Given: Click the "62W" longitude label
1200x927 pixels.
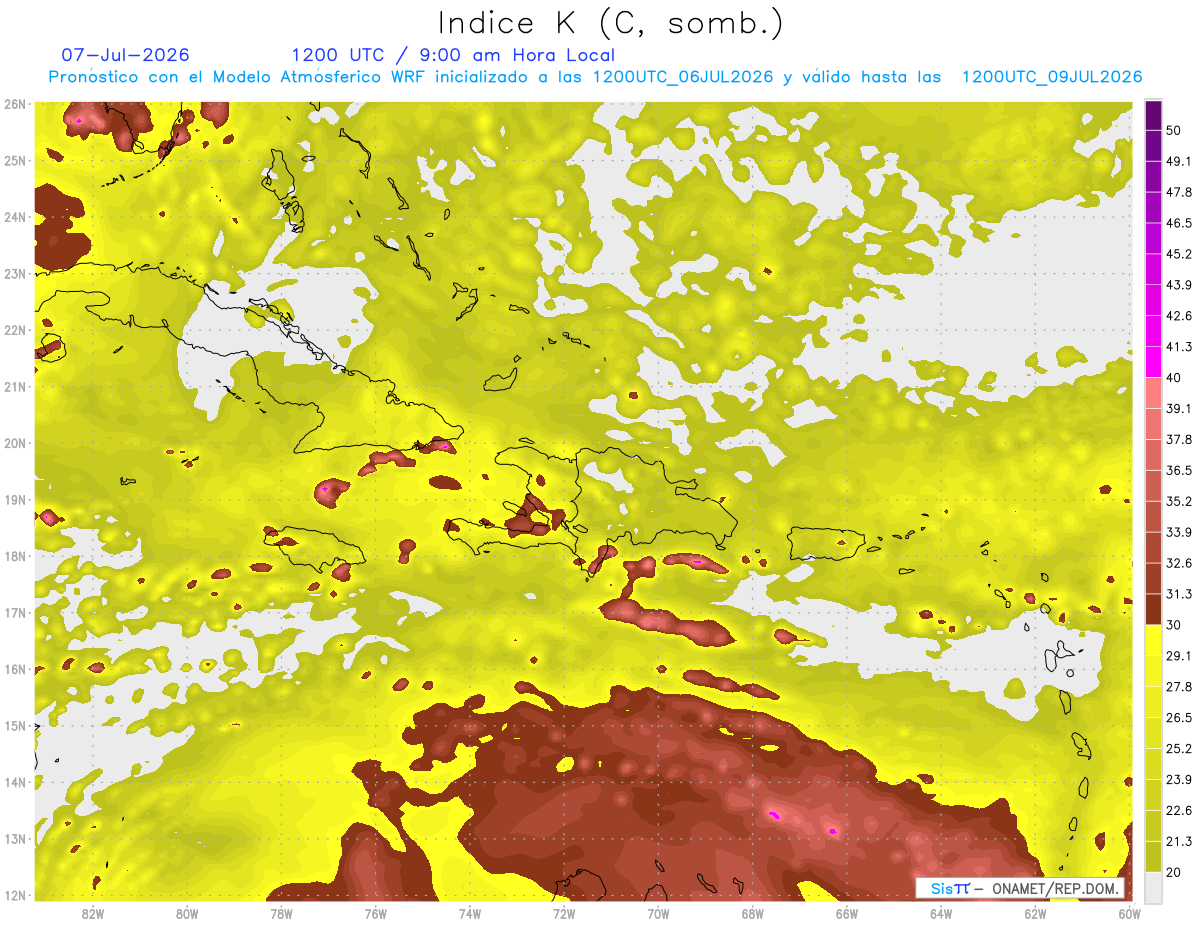Looking at the screenshot, I should tap(1035, 913).
